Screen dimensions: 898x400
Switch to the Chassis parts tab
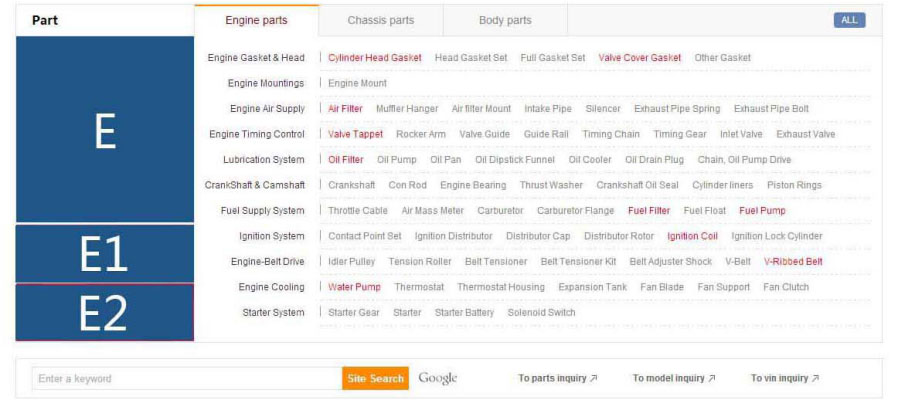(x=380, y=20)
